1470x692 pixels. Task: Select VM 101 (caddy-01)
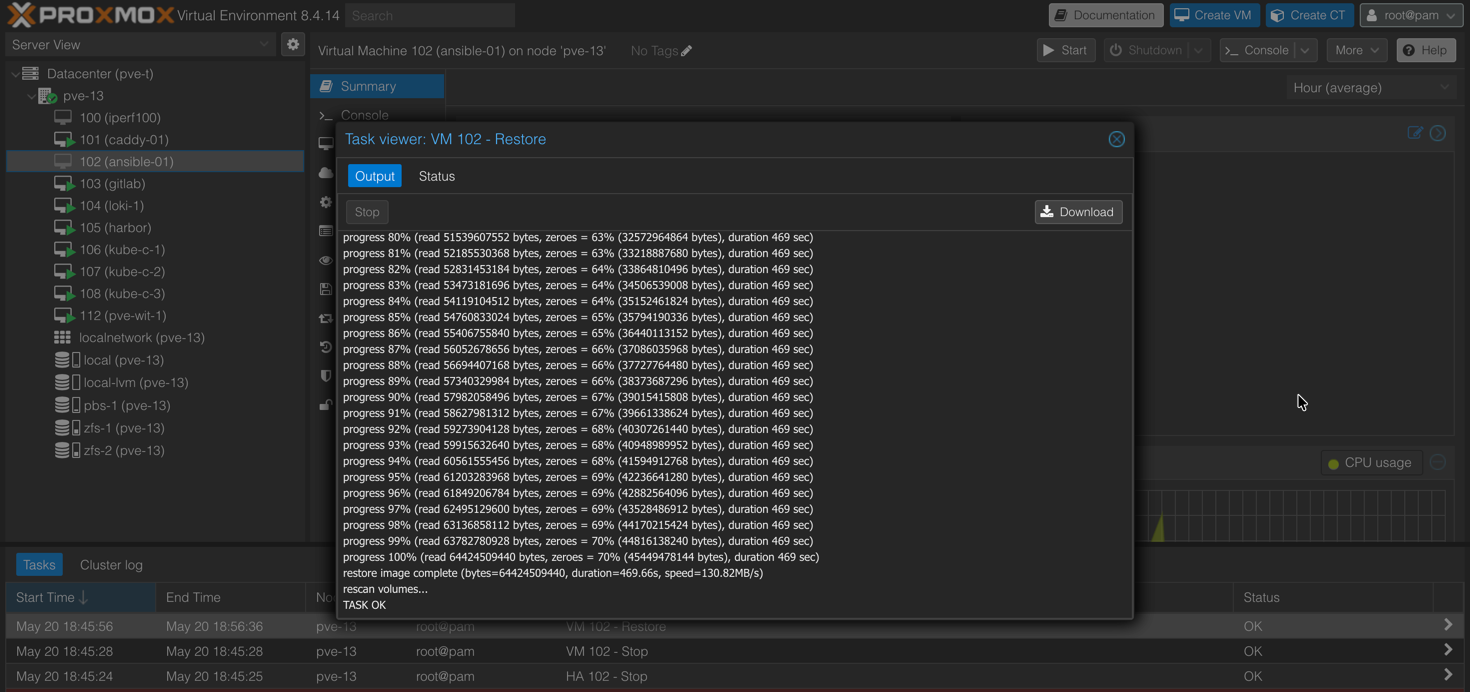coord(124,140)
